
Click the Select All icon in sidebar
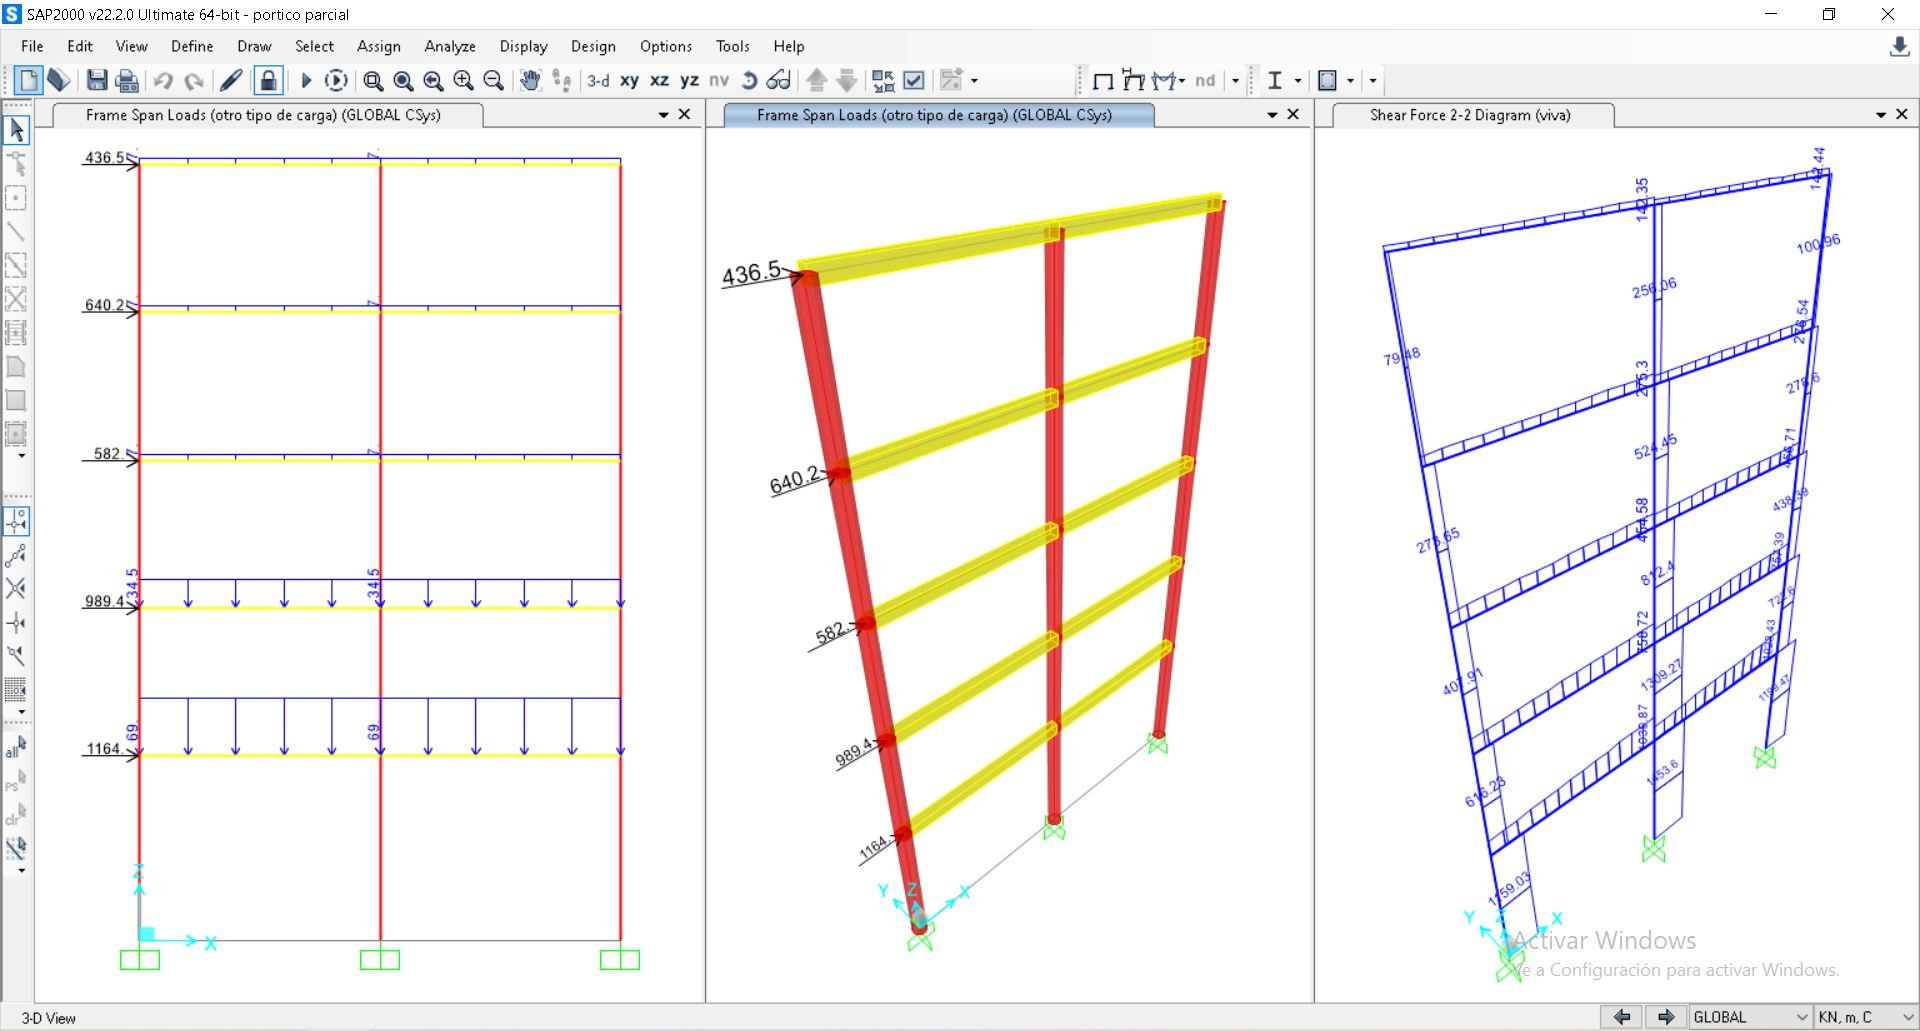pyautogui.click(x=16, y=747)
